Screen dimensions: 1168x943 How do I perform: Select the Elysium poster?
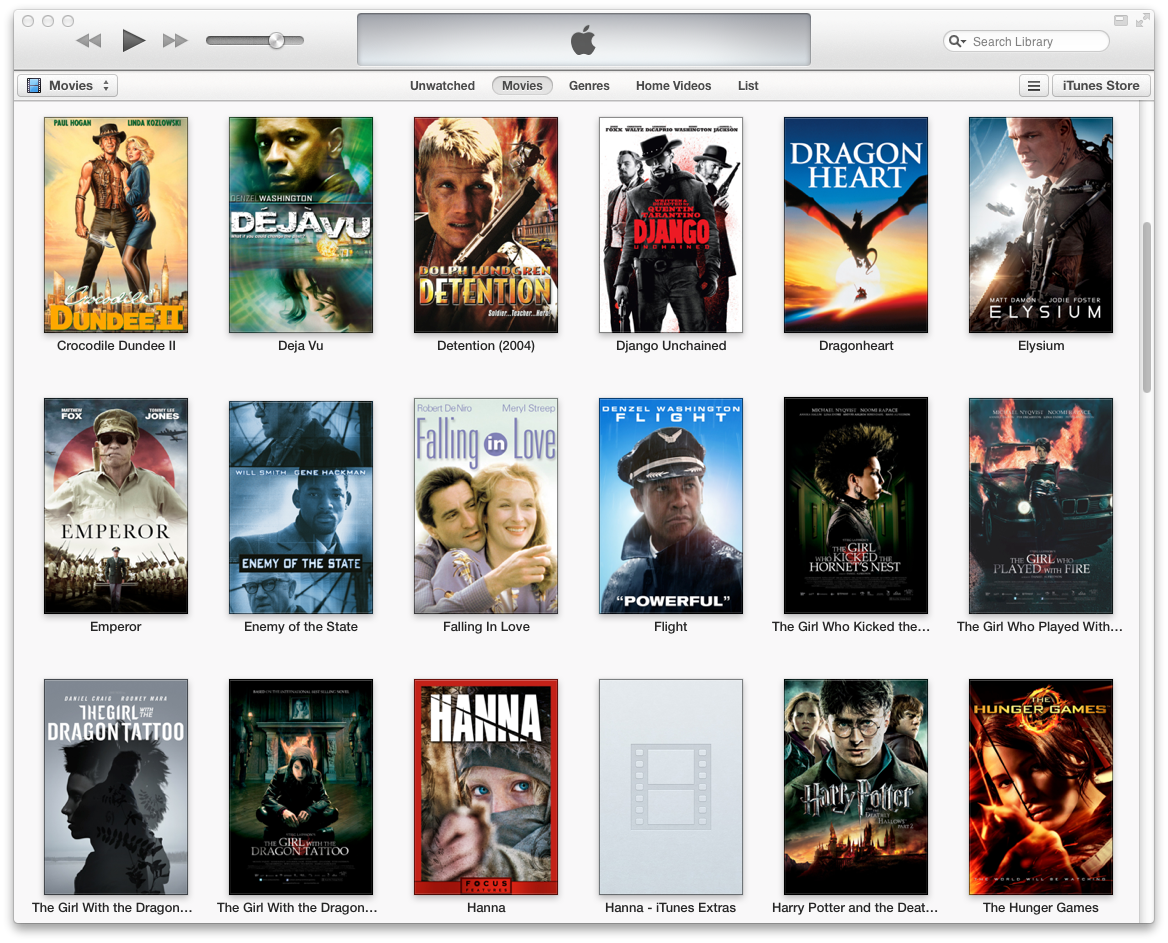point(1041,225)
